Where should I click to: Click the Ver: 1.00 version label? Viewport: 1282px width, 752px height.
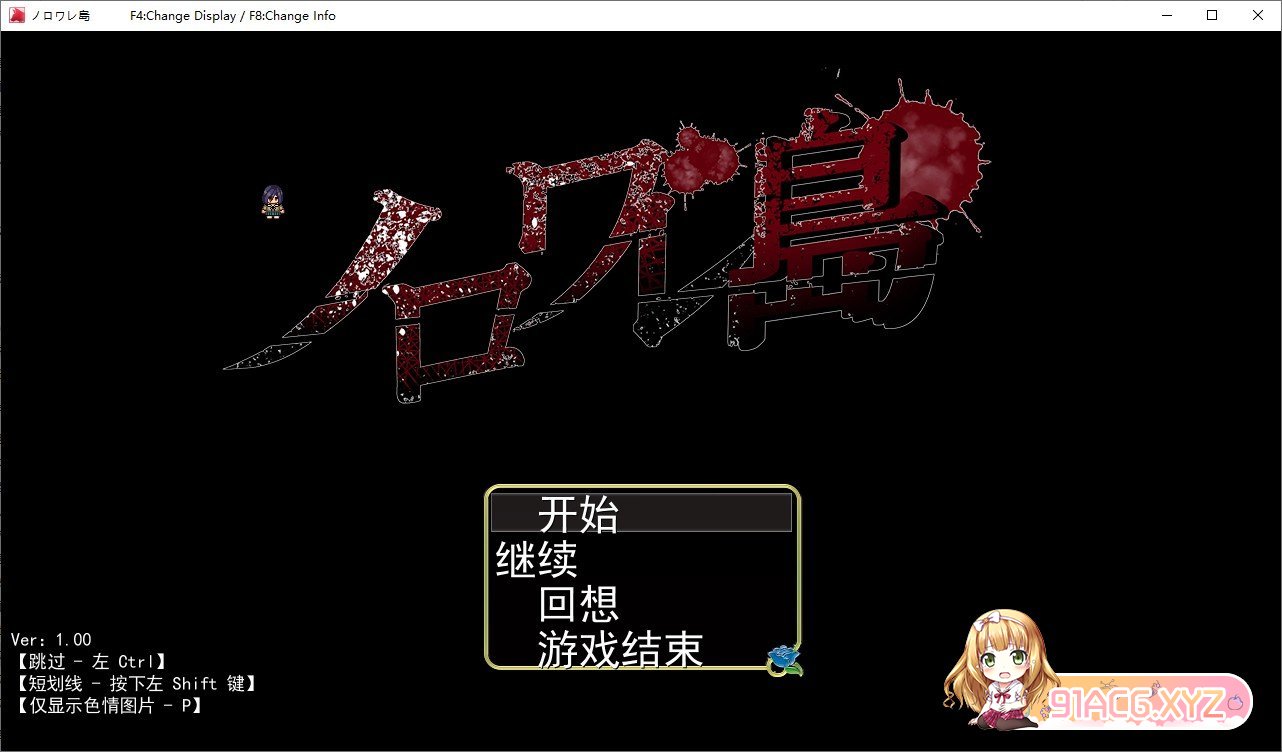coord(51,640)
